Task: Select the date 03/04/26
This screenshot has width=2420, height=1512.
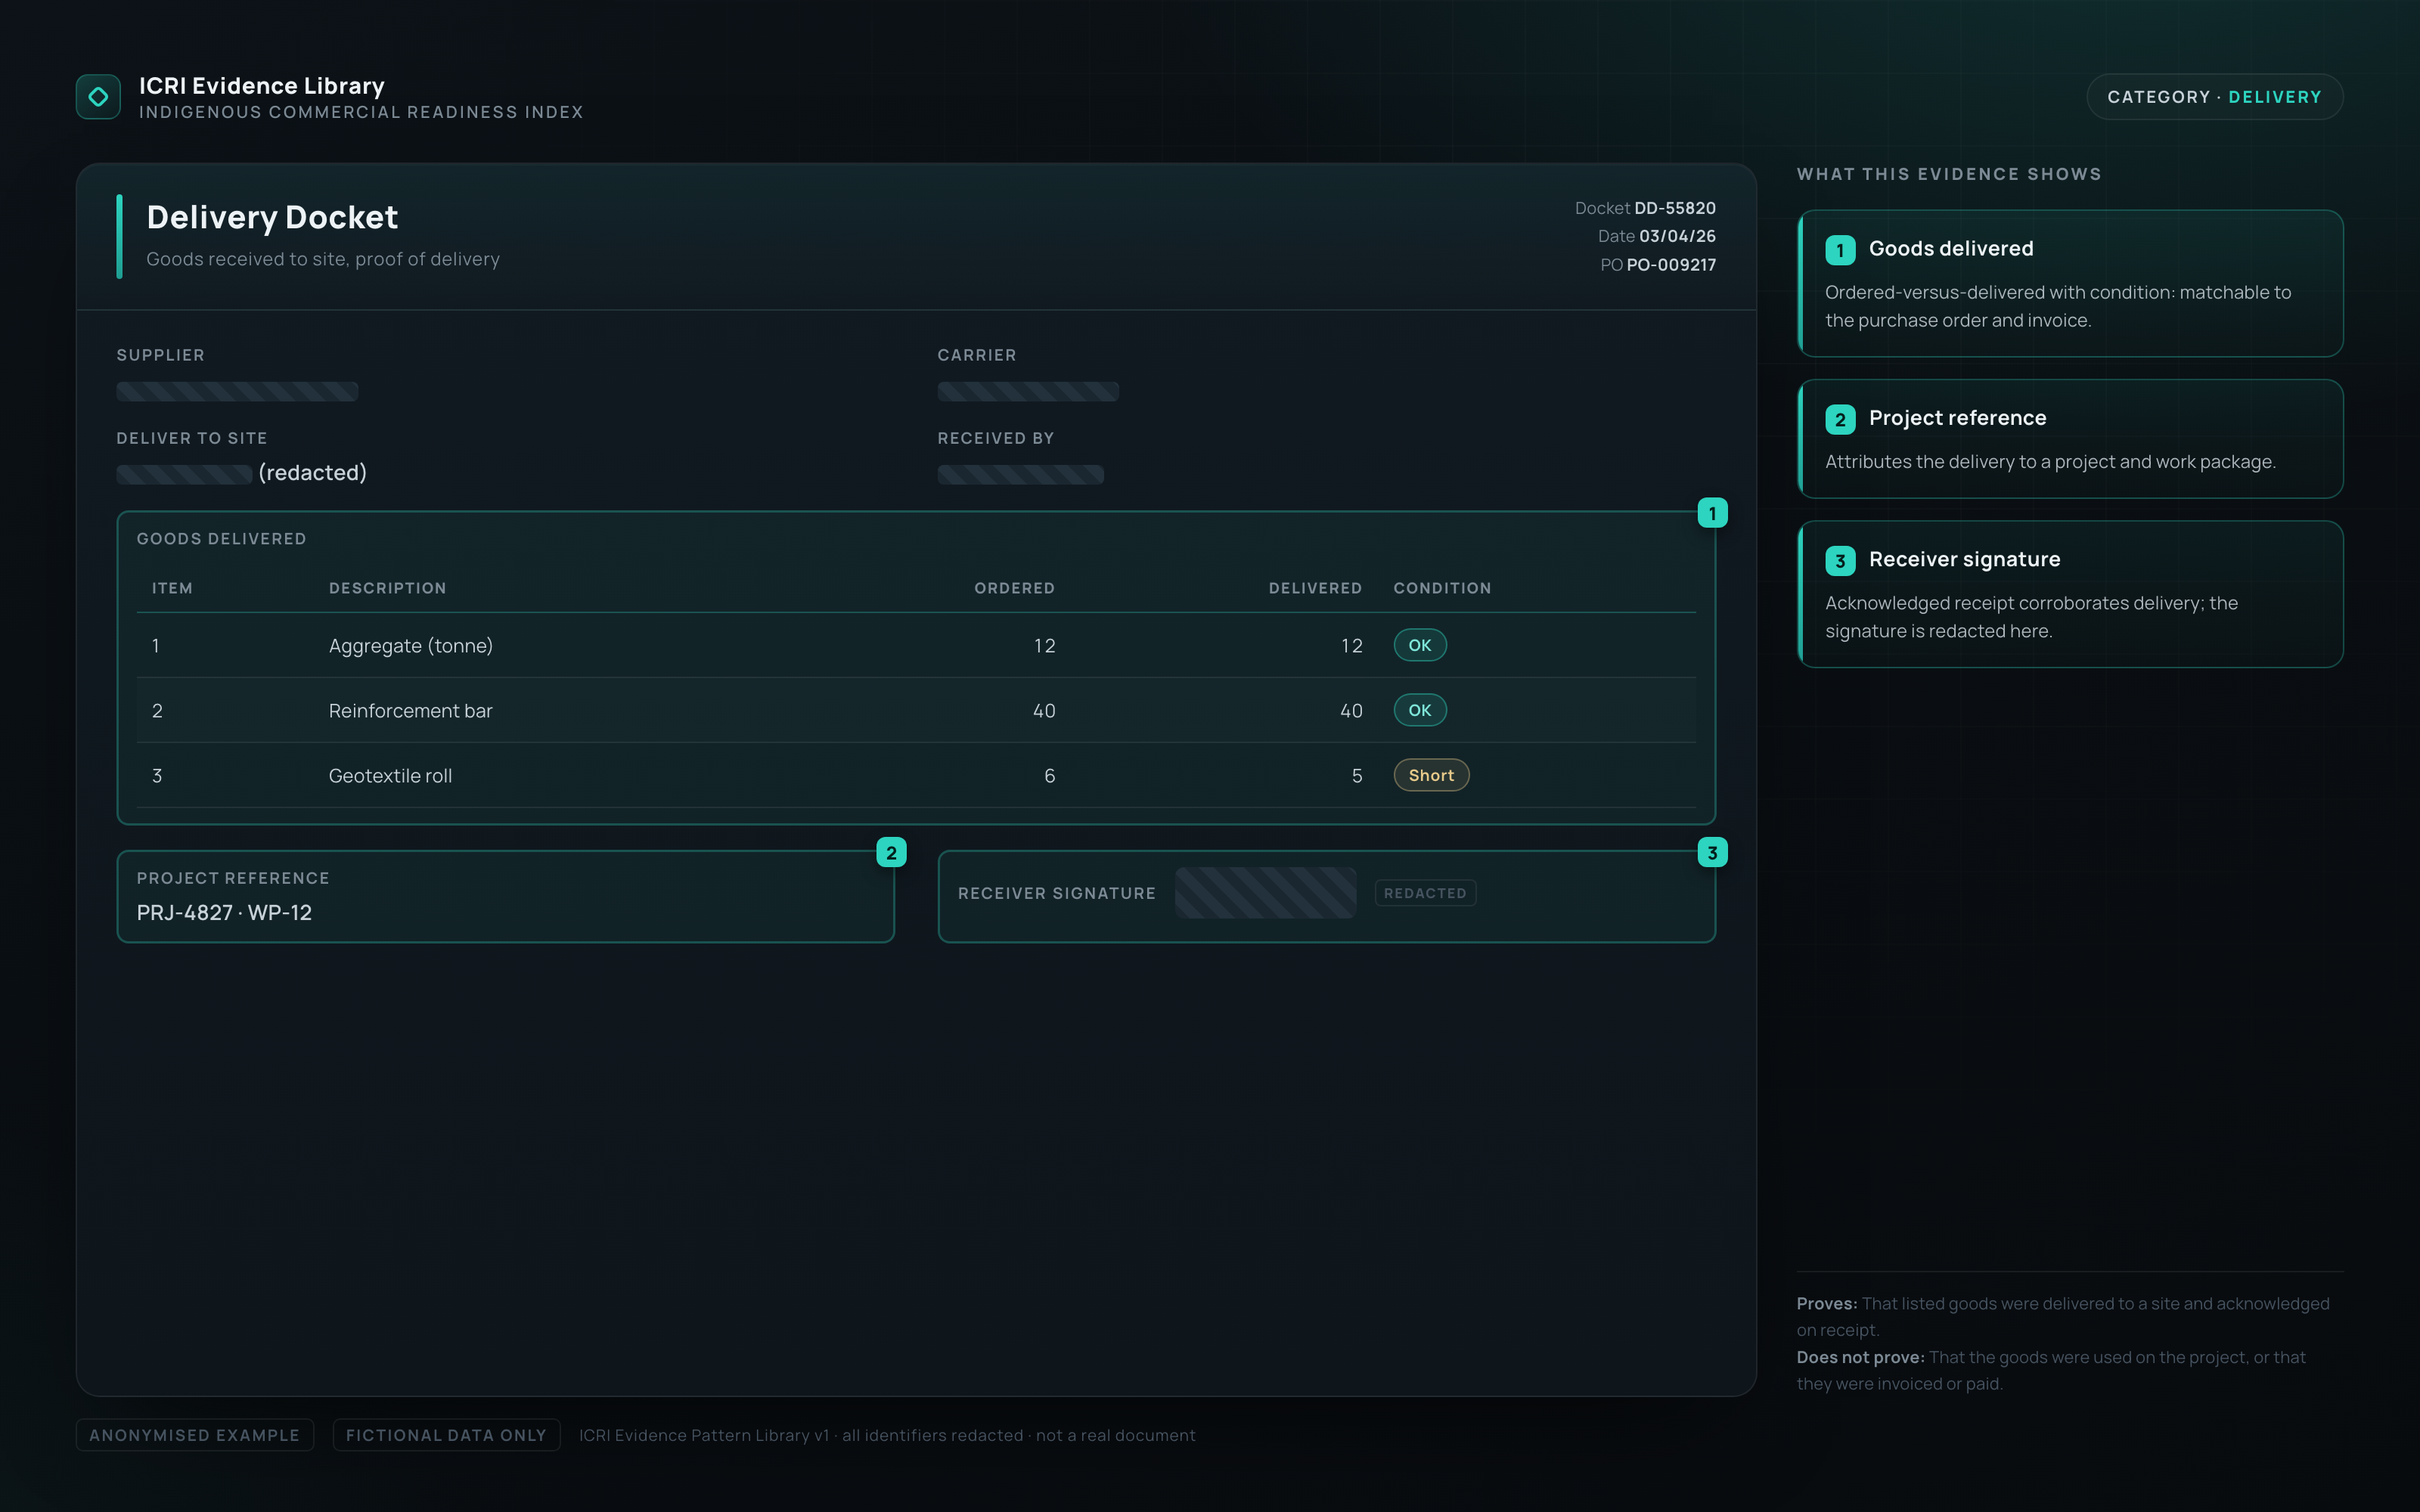Action: click(1677, 236)
